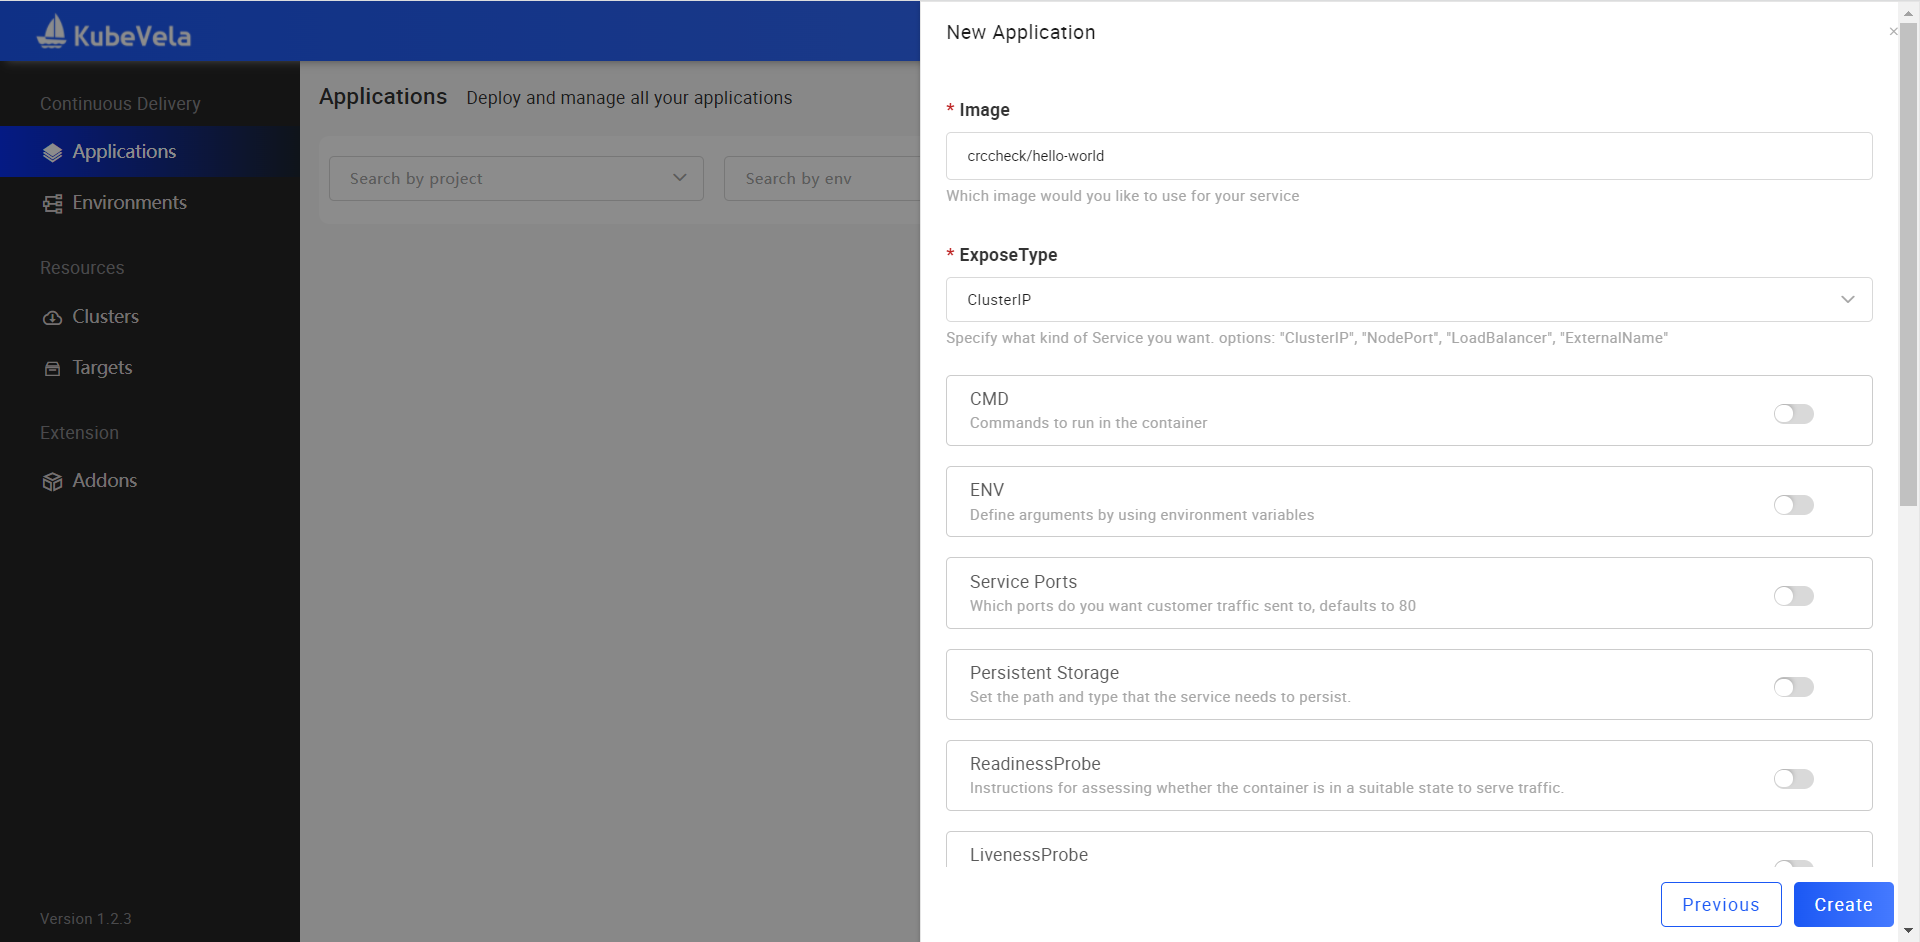Click the KubeVela sailboat logo icon
This screenshot has height=942, width=1920.
pos(51,32)
